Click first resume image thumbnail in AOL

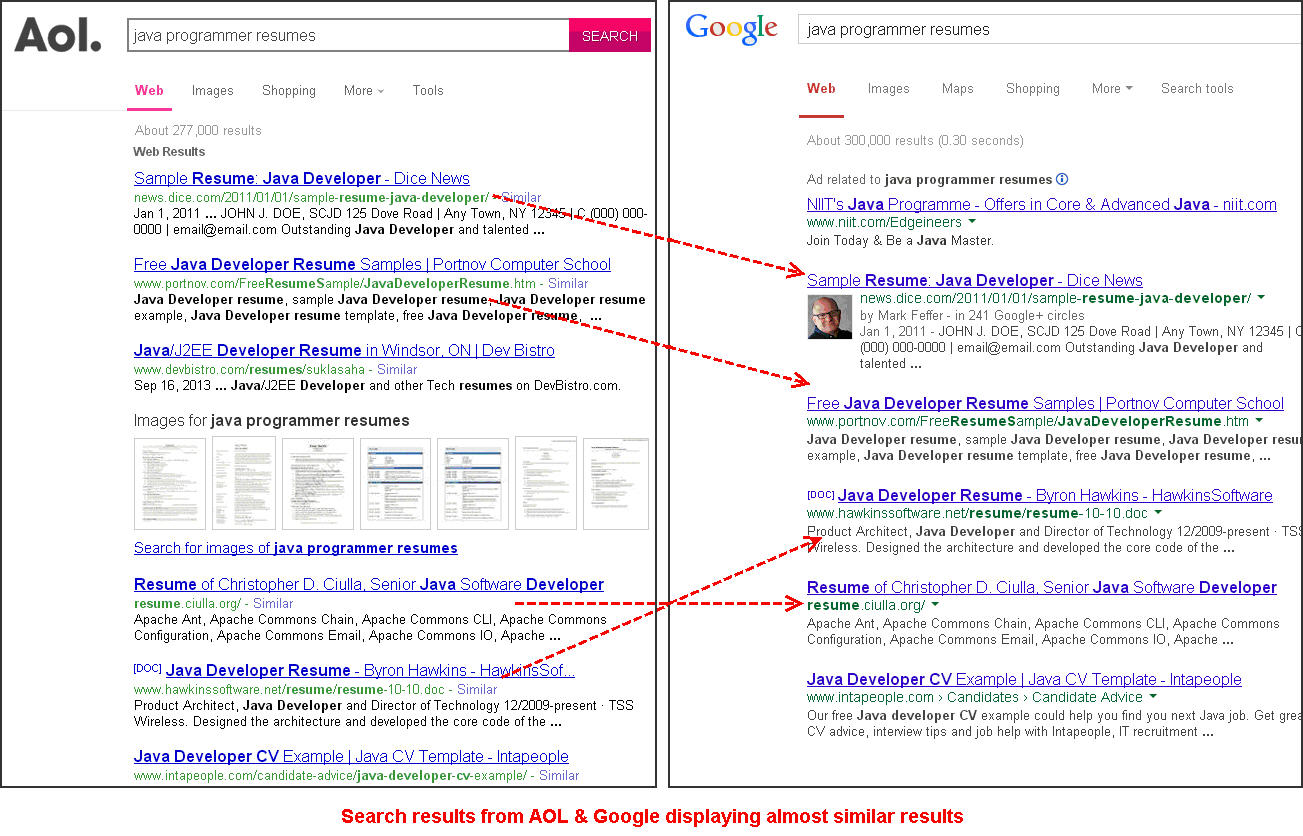tap(170, 483)
